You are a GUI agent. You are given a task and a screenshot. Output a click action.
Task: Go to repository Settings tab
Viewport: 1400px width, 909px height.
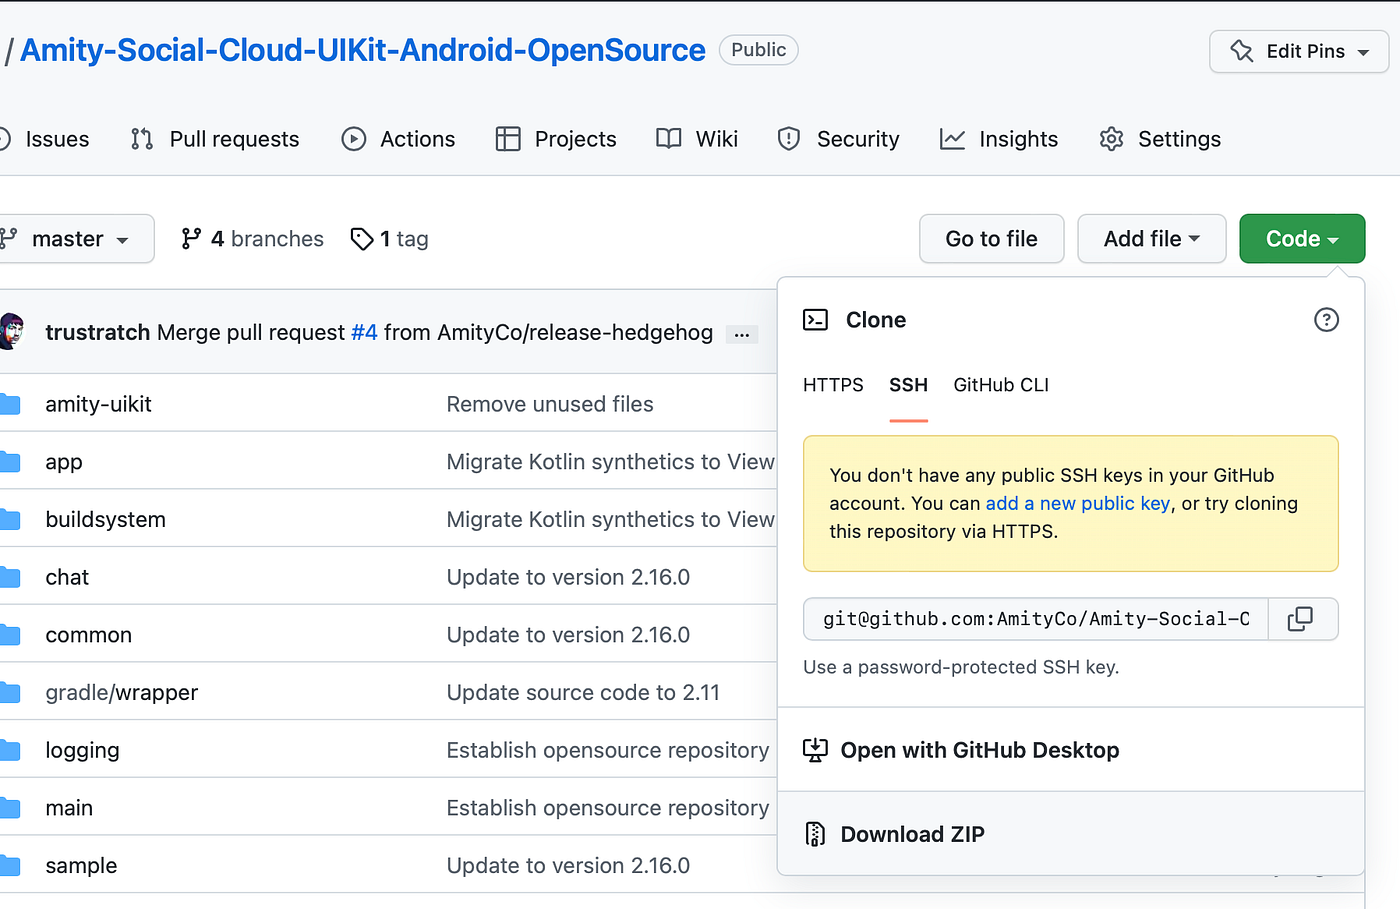(x=1161, y=139)
